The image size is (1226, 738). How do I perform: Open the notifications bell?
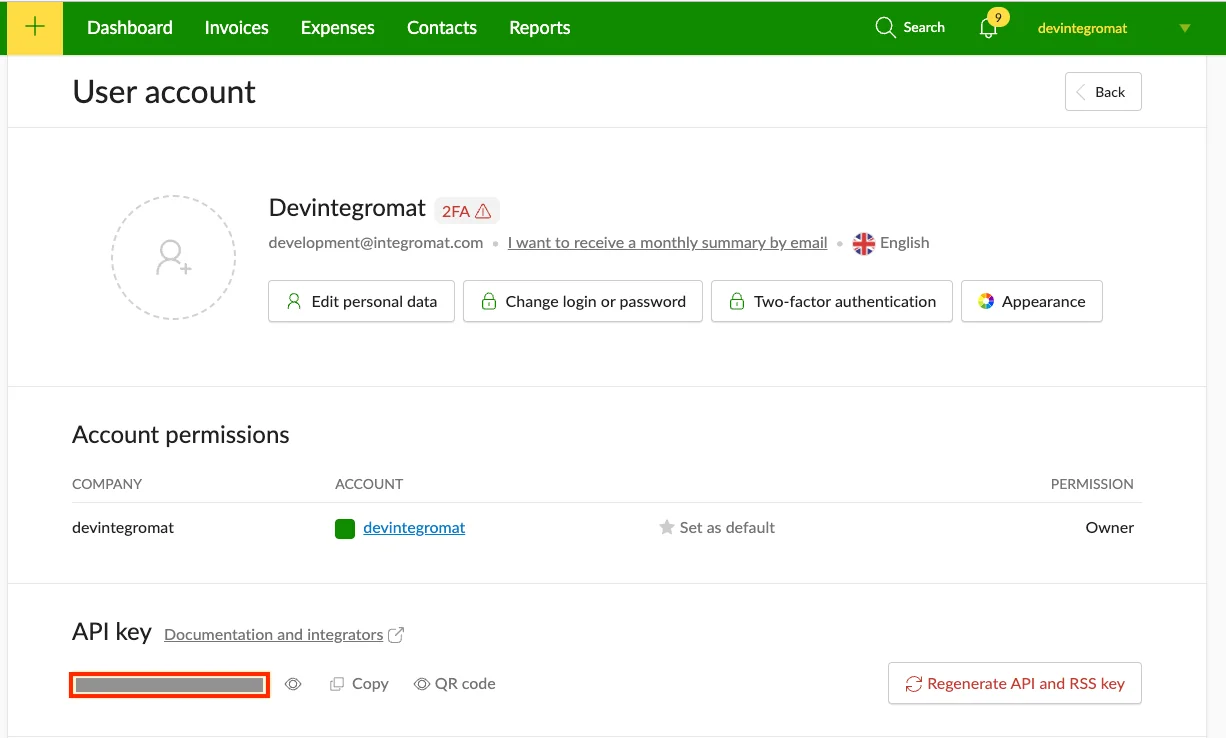[989, 28]
